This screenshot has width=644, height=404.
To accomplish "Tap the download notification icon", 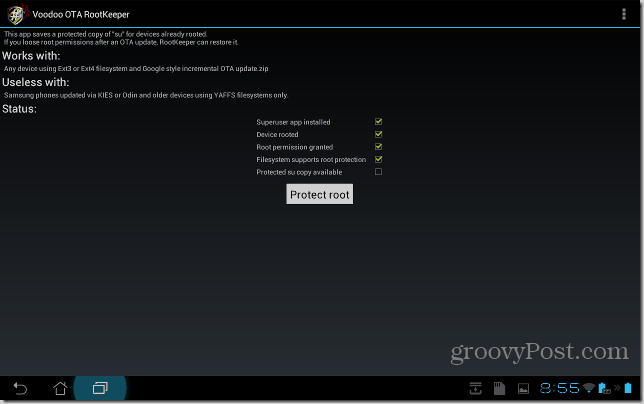I will pyautogui.click(x=476, y=388).
